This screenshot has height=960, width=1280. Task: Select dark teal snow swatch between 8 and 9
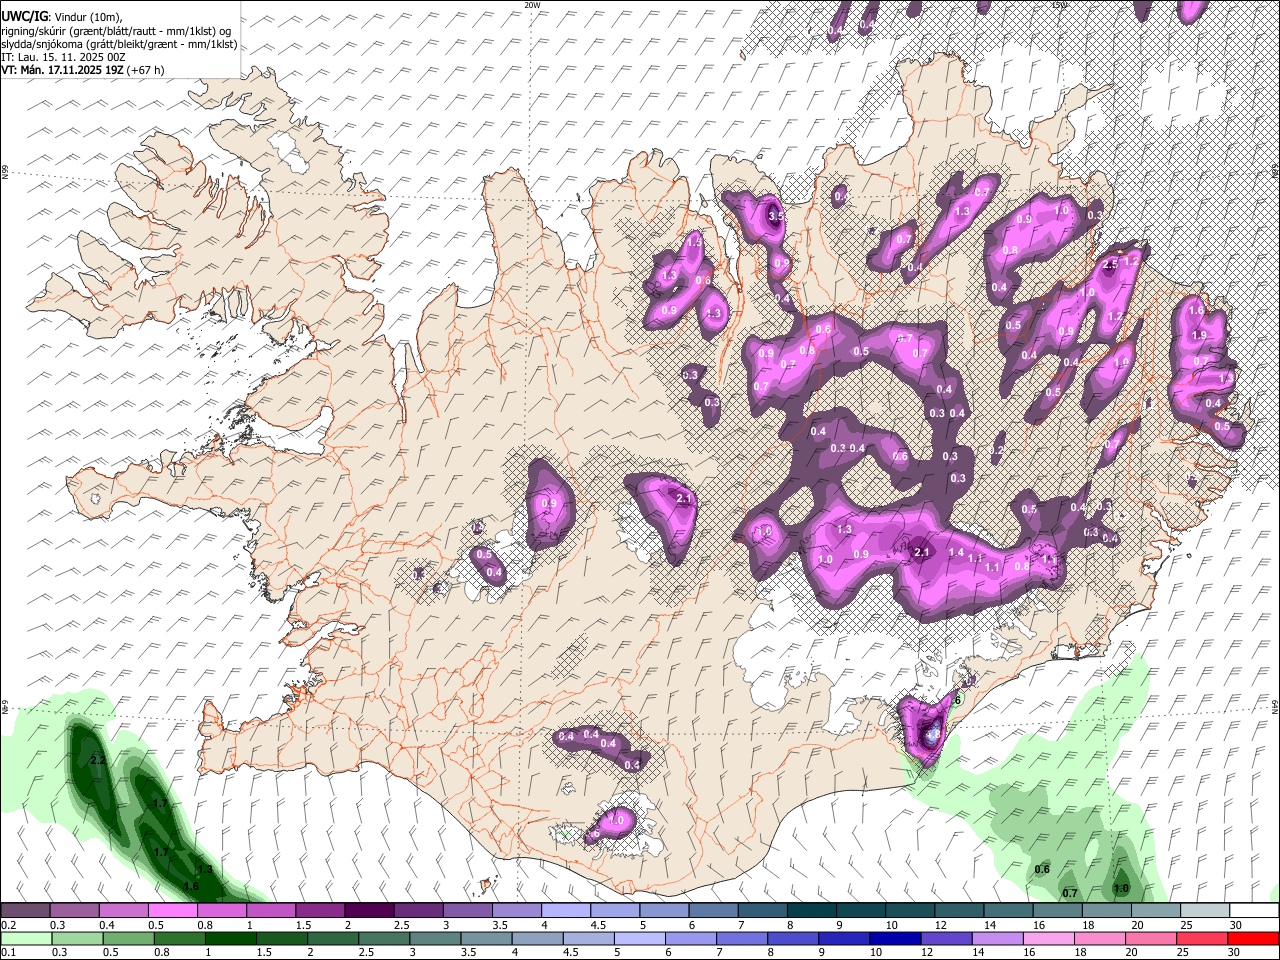811,911
